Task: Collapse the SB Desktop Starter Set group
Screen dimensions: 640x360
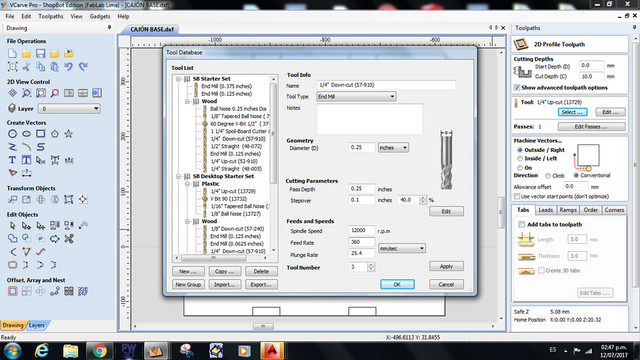Action: [x=178, y=176]
